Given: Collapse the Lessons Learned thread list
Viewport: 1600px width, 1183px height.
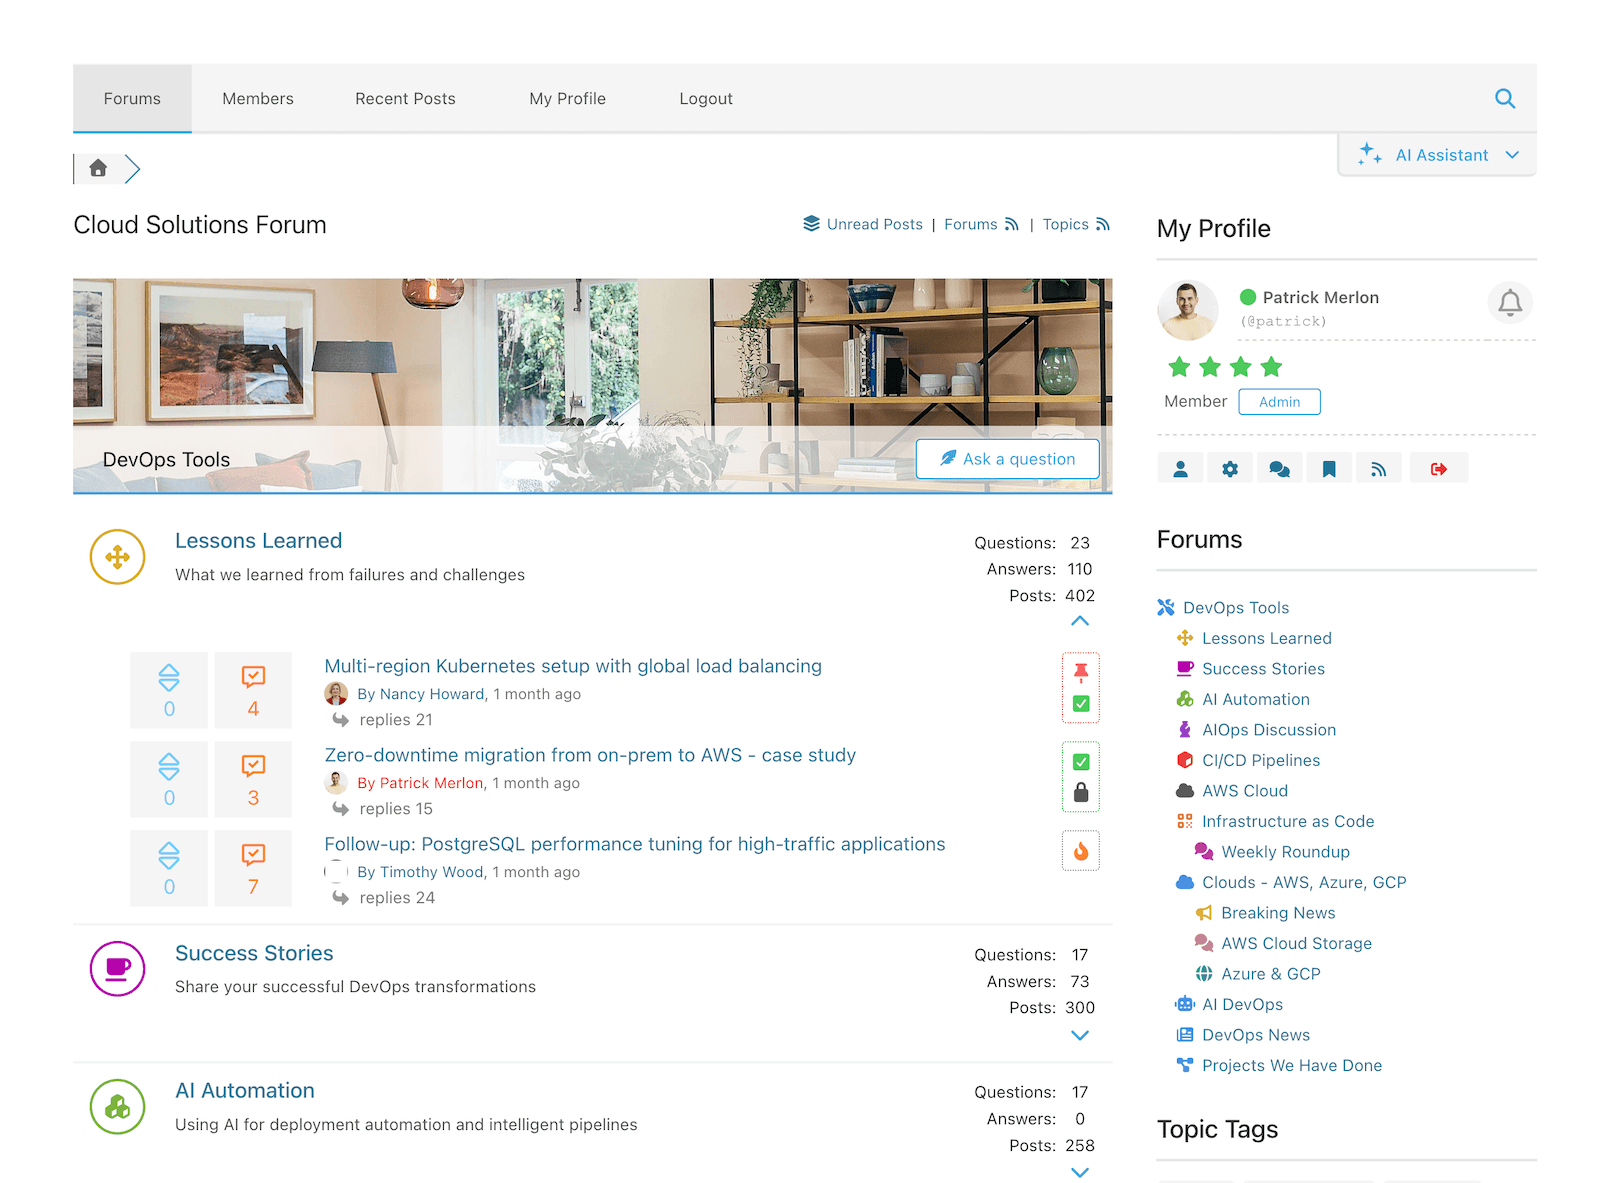Looking at the screenshot, I should 1079,620.
